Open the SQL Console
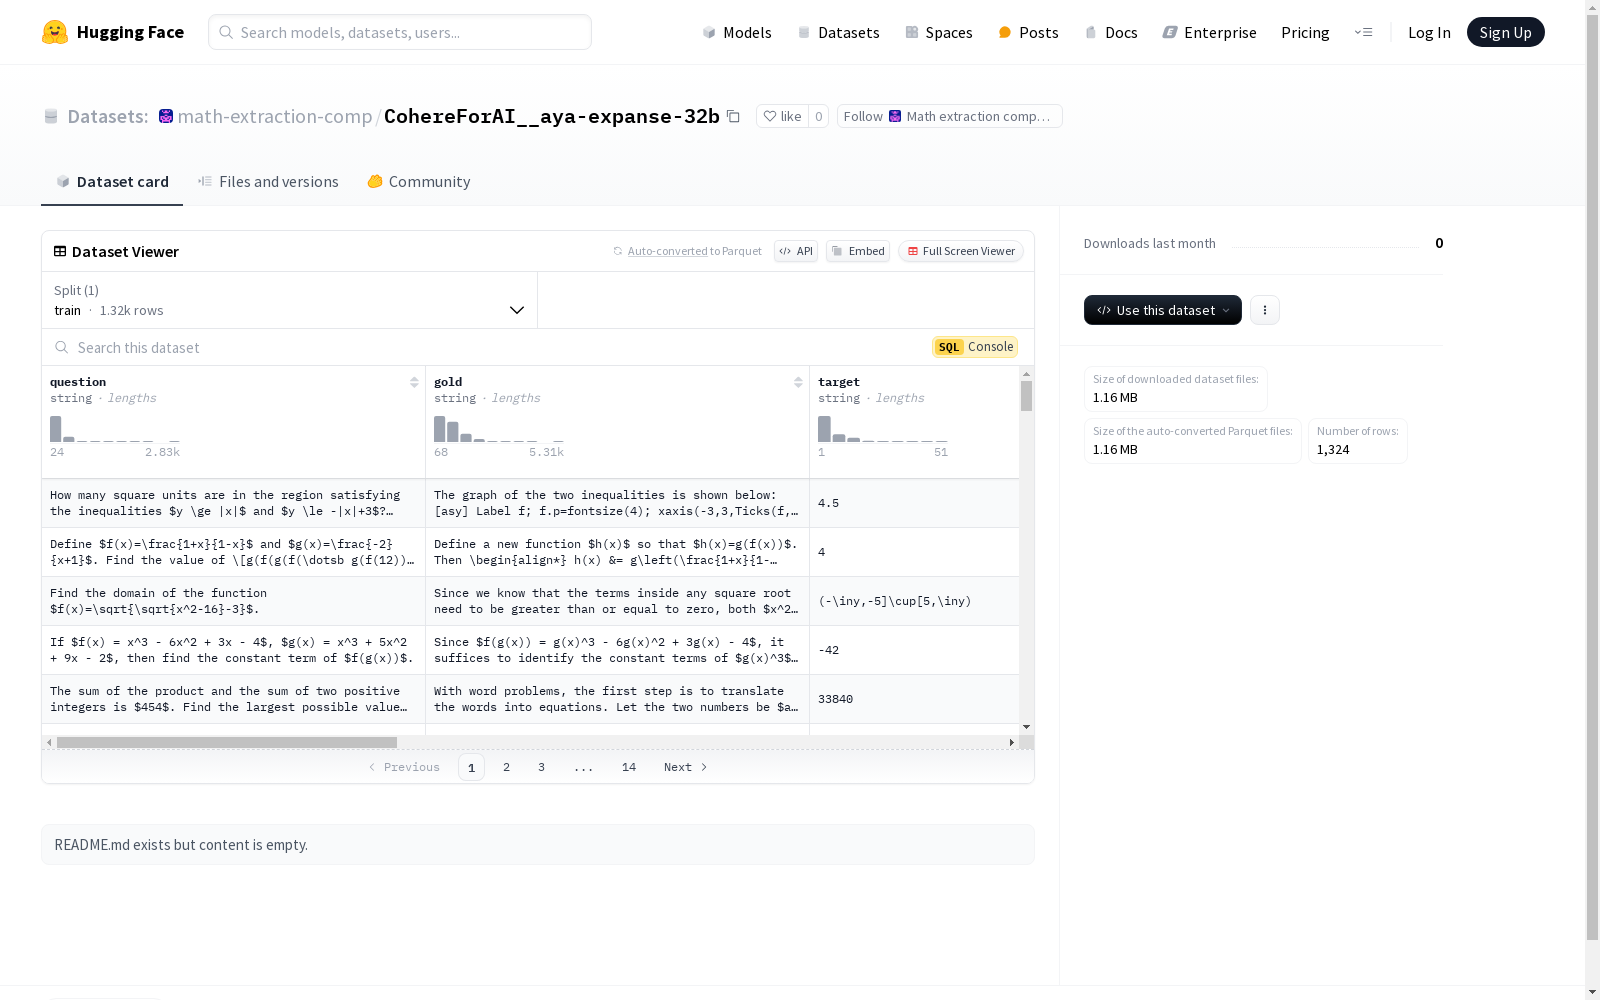This screenshot has width=1600, height=1000. 975,347
